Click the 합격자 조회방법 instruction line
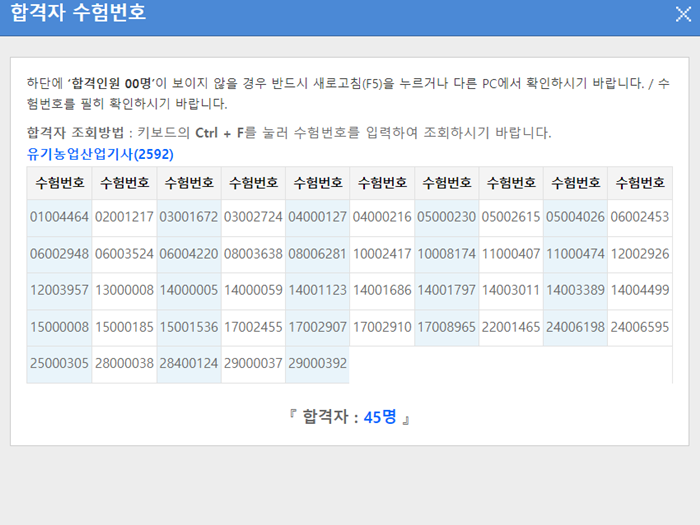Viewport: 700px width, 525px height. click(289, 133)
